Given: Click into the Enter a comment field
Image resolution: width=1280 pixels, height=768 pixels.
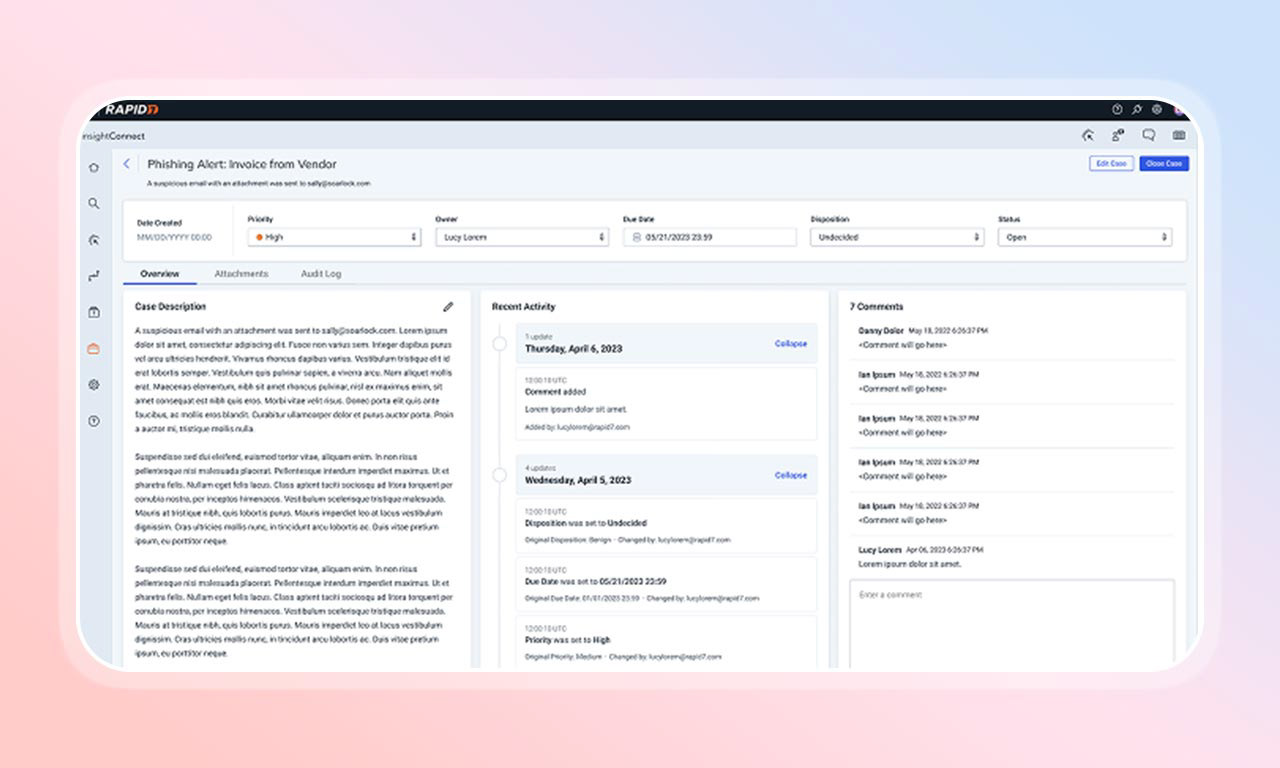Looking at the screenshot, I should (x=1012, y=624).
